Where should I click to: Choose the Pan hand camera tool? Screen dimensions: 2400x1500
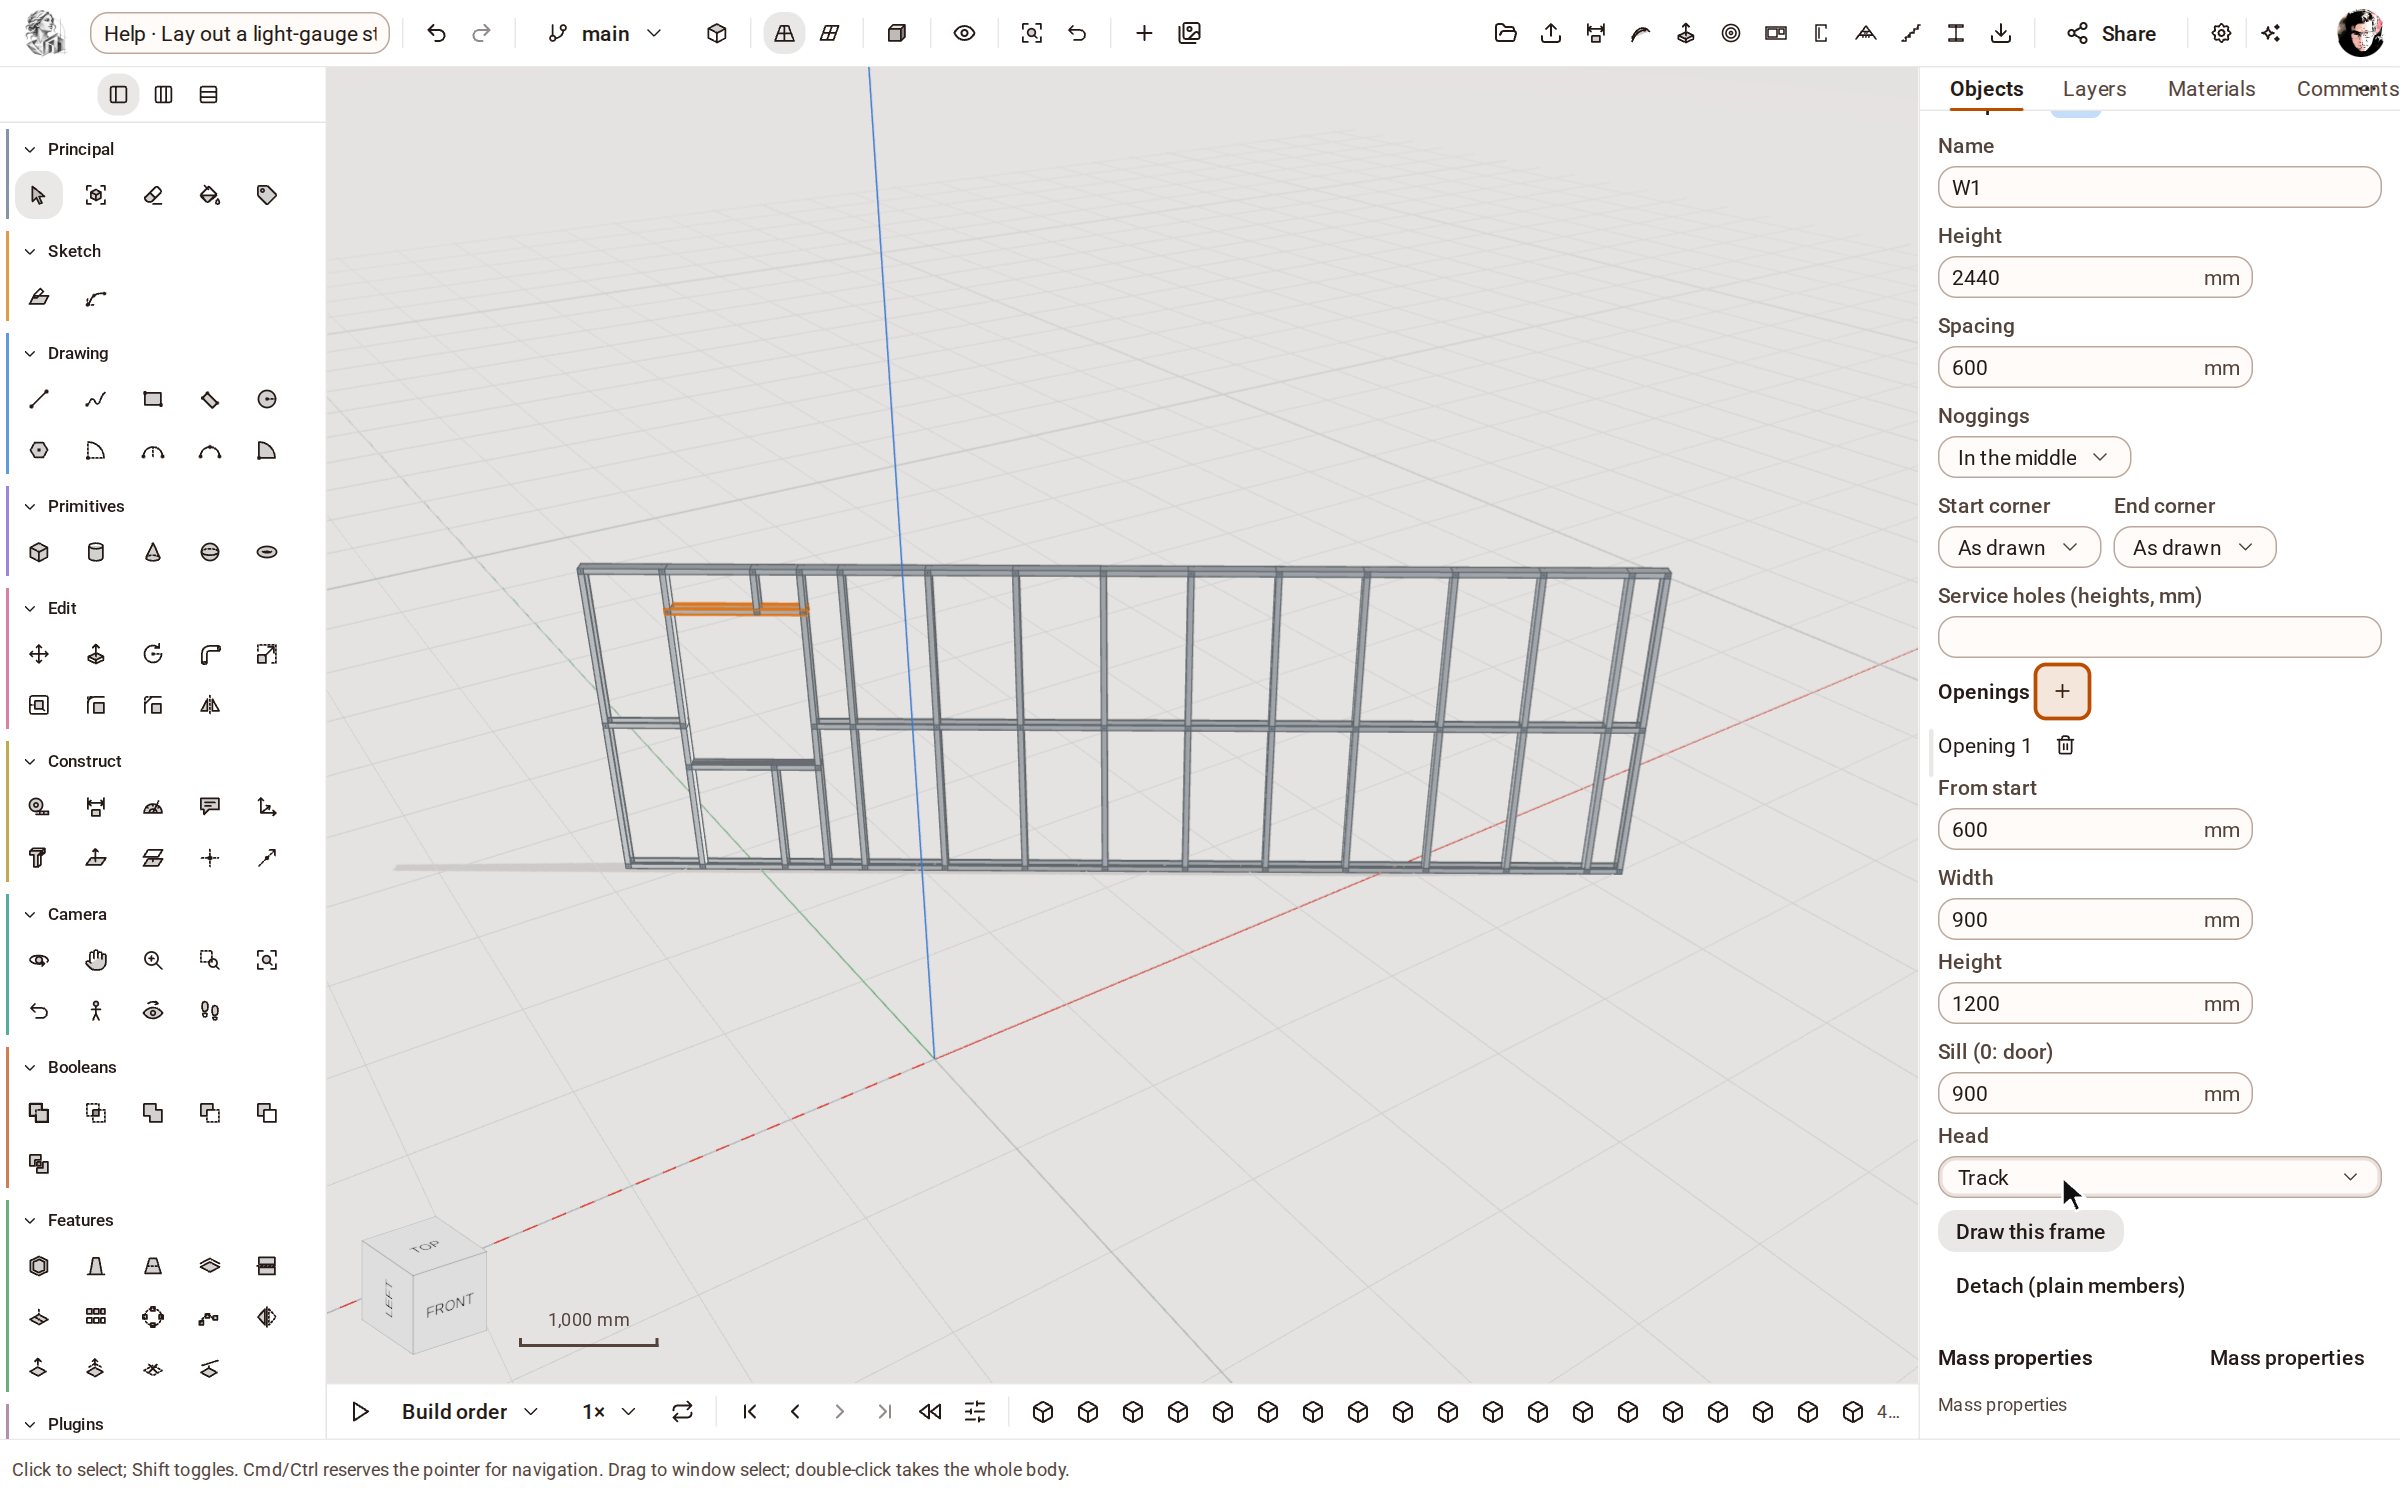point(96,960)
